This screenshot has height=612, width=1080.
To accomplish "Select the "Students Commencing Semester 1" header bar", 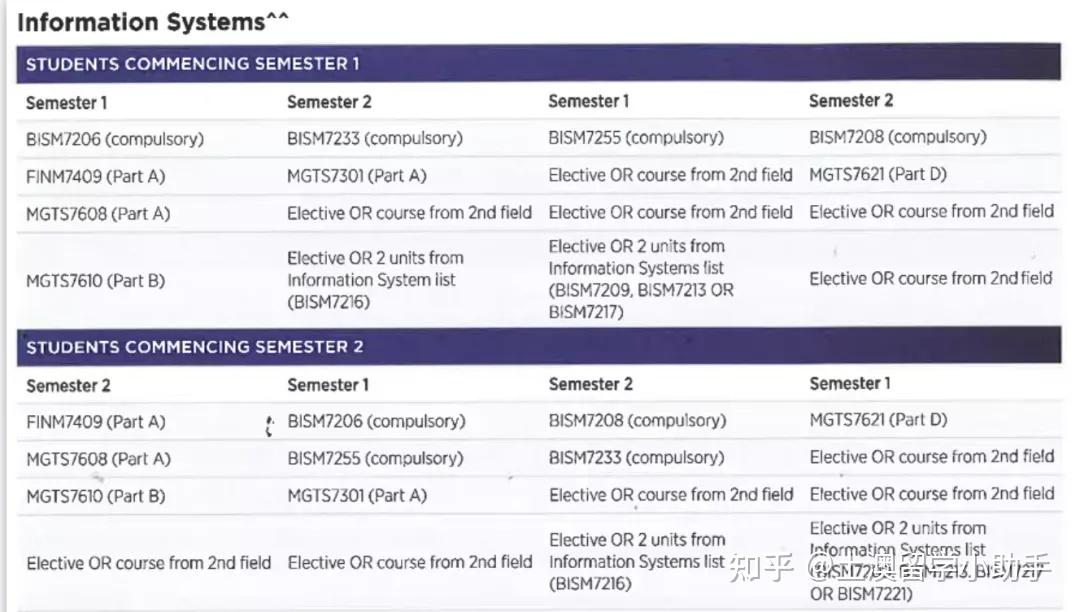I will [x=538, y=64].
